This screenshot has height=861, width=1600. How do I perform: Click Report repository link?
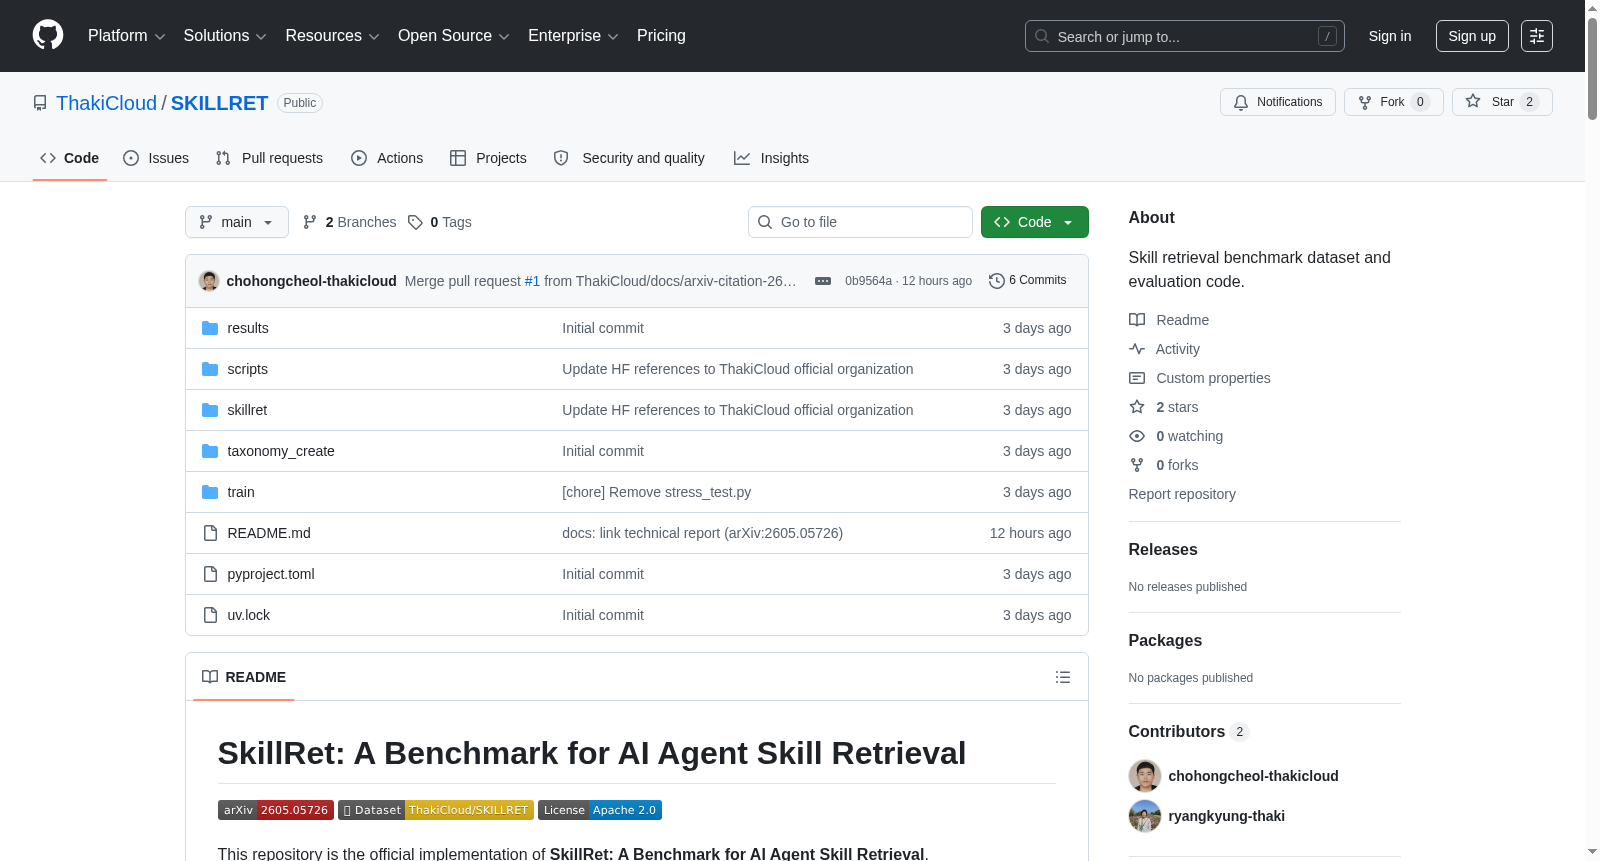[x=1182, y=494]
